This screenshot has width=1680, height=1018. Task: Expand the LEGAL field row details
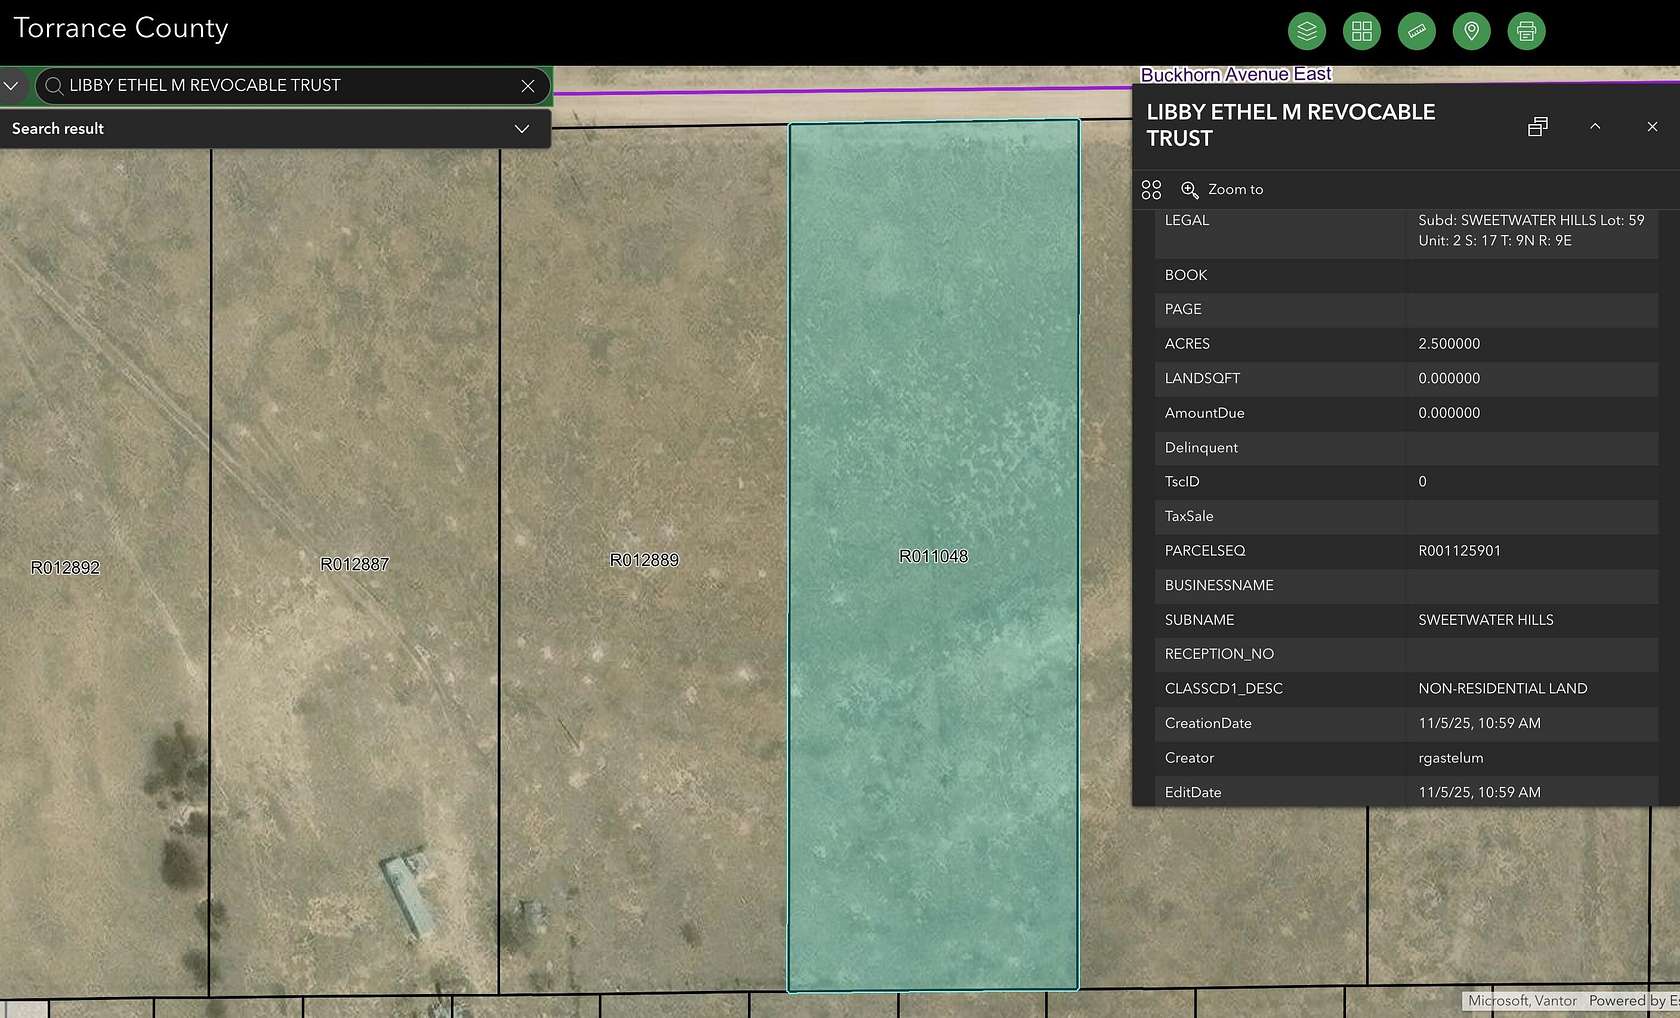1187,221
